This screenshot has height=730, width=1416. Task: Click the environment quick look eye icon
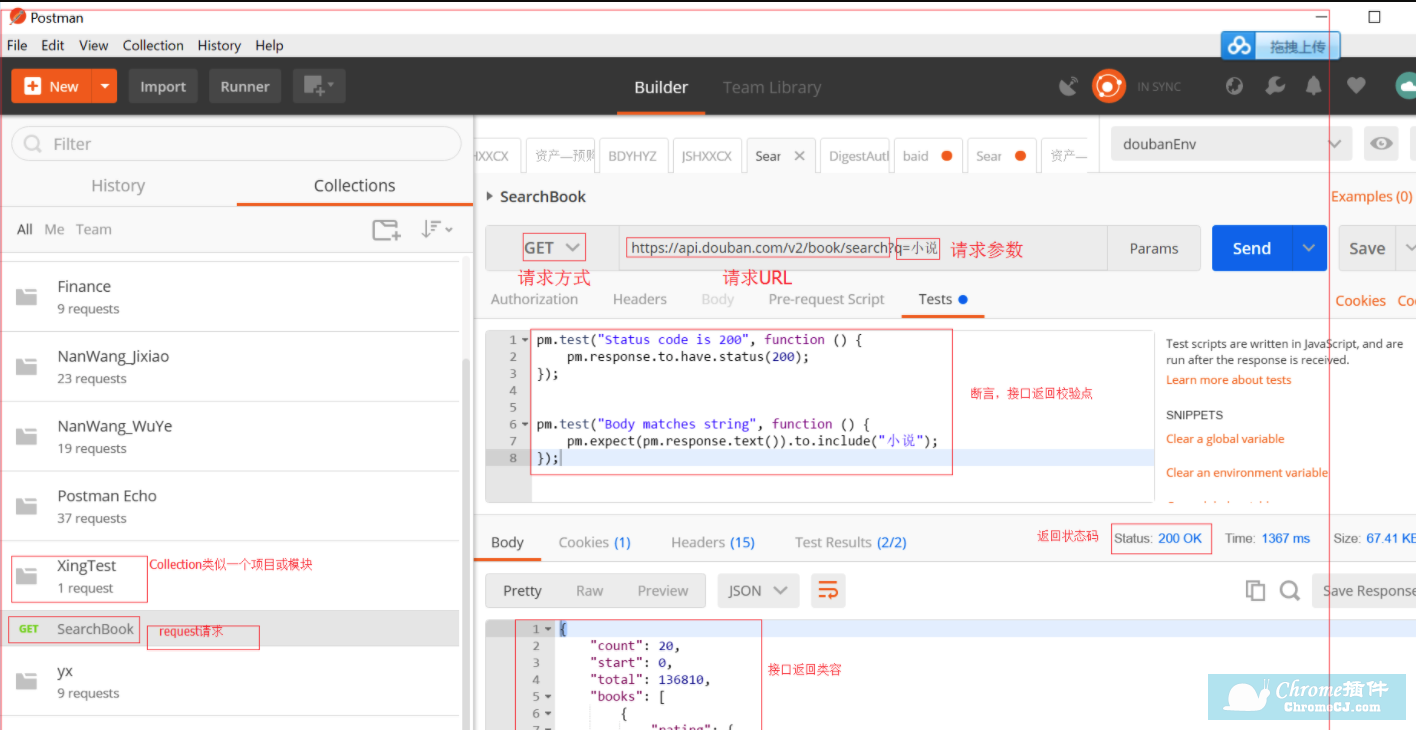tap(1381, 144)
